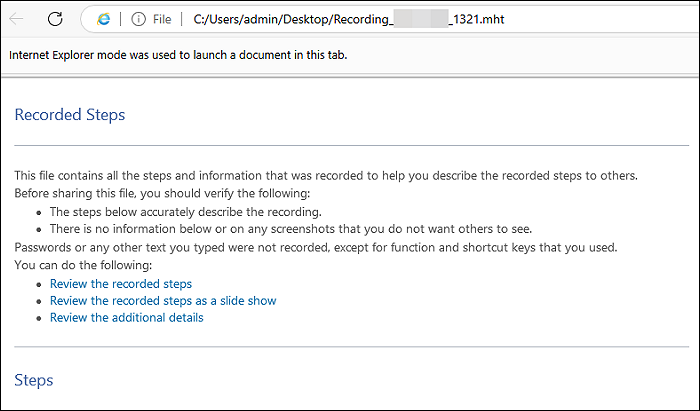The image size is (700, 411).
Task: Click the Internet Explorer mode notification message
Action: pos(177,54)
